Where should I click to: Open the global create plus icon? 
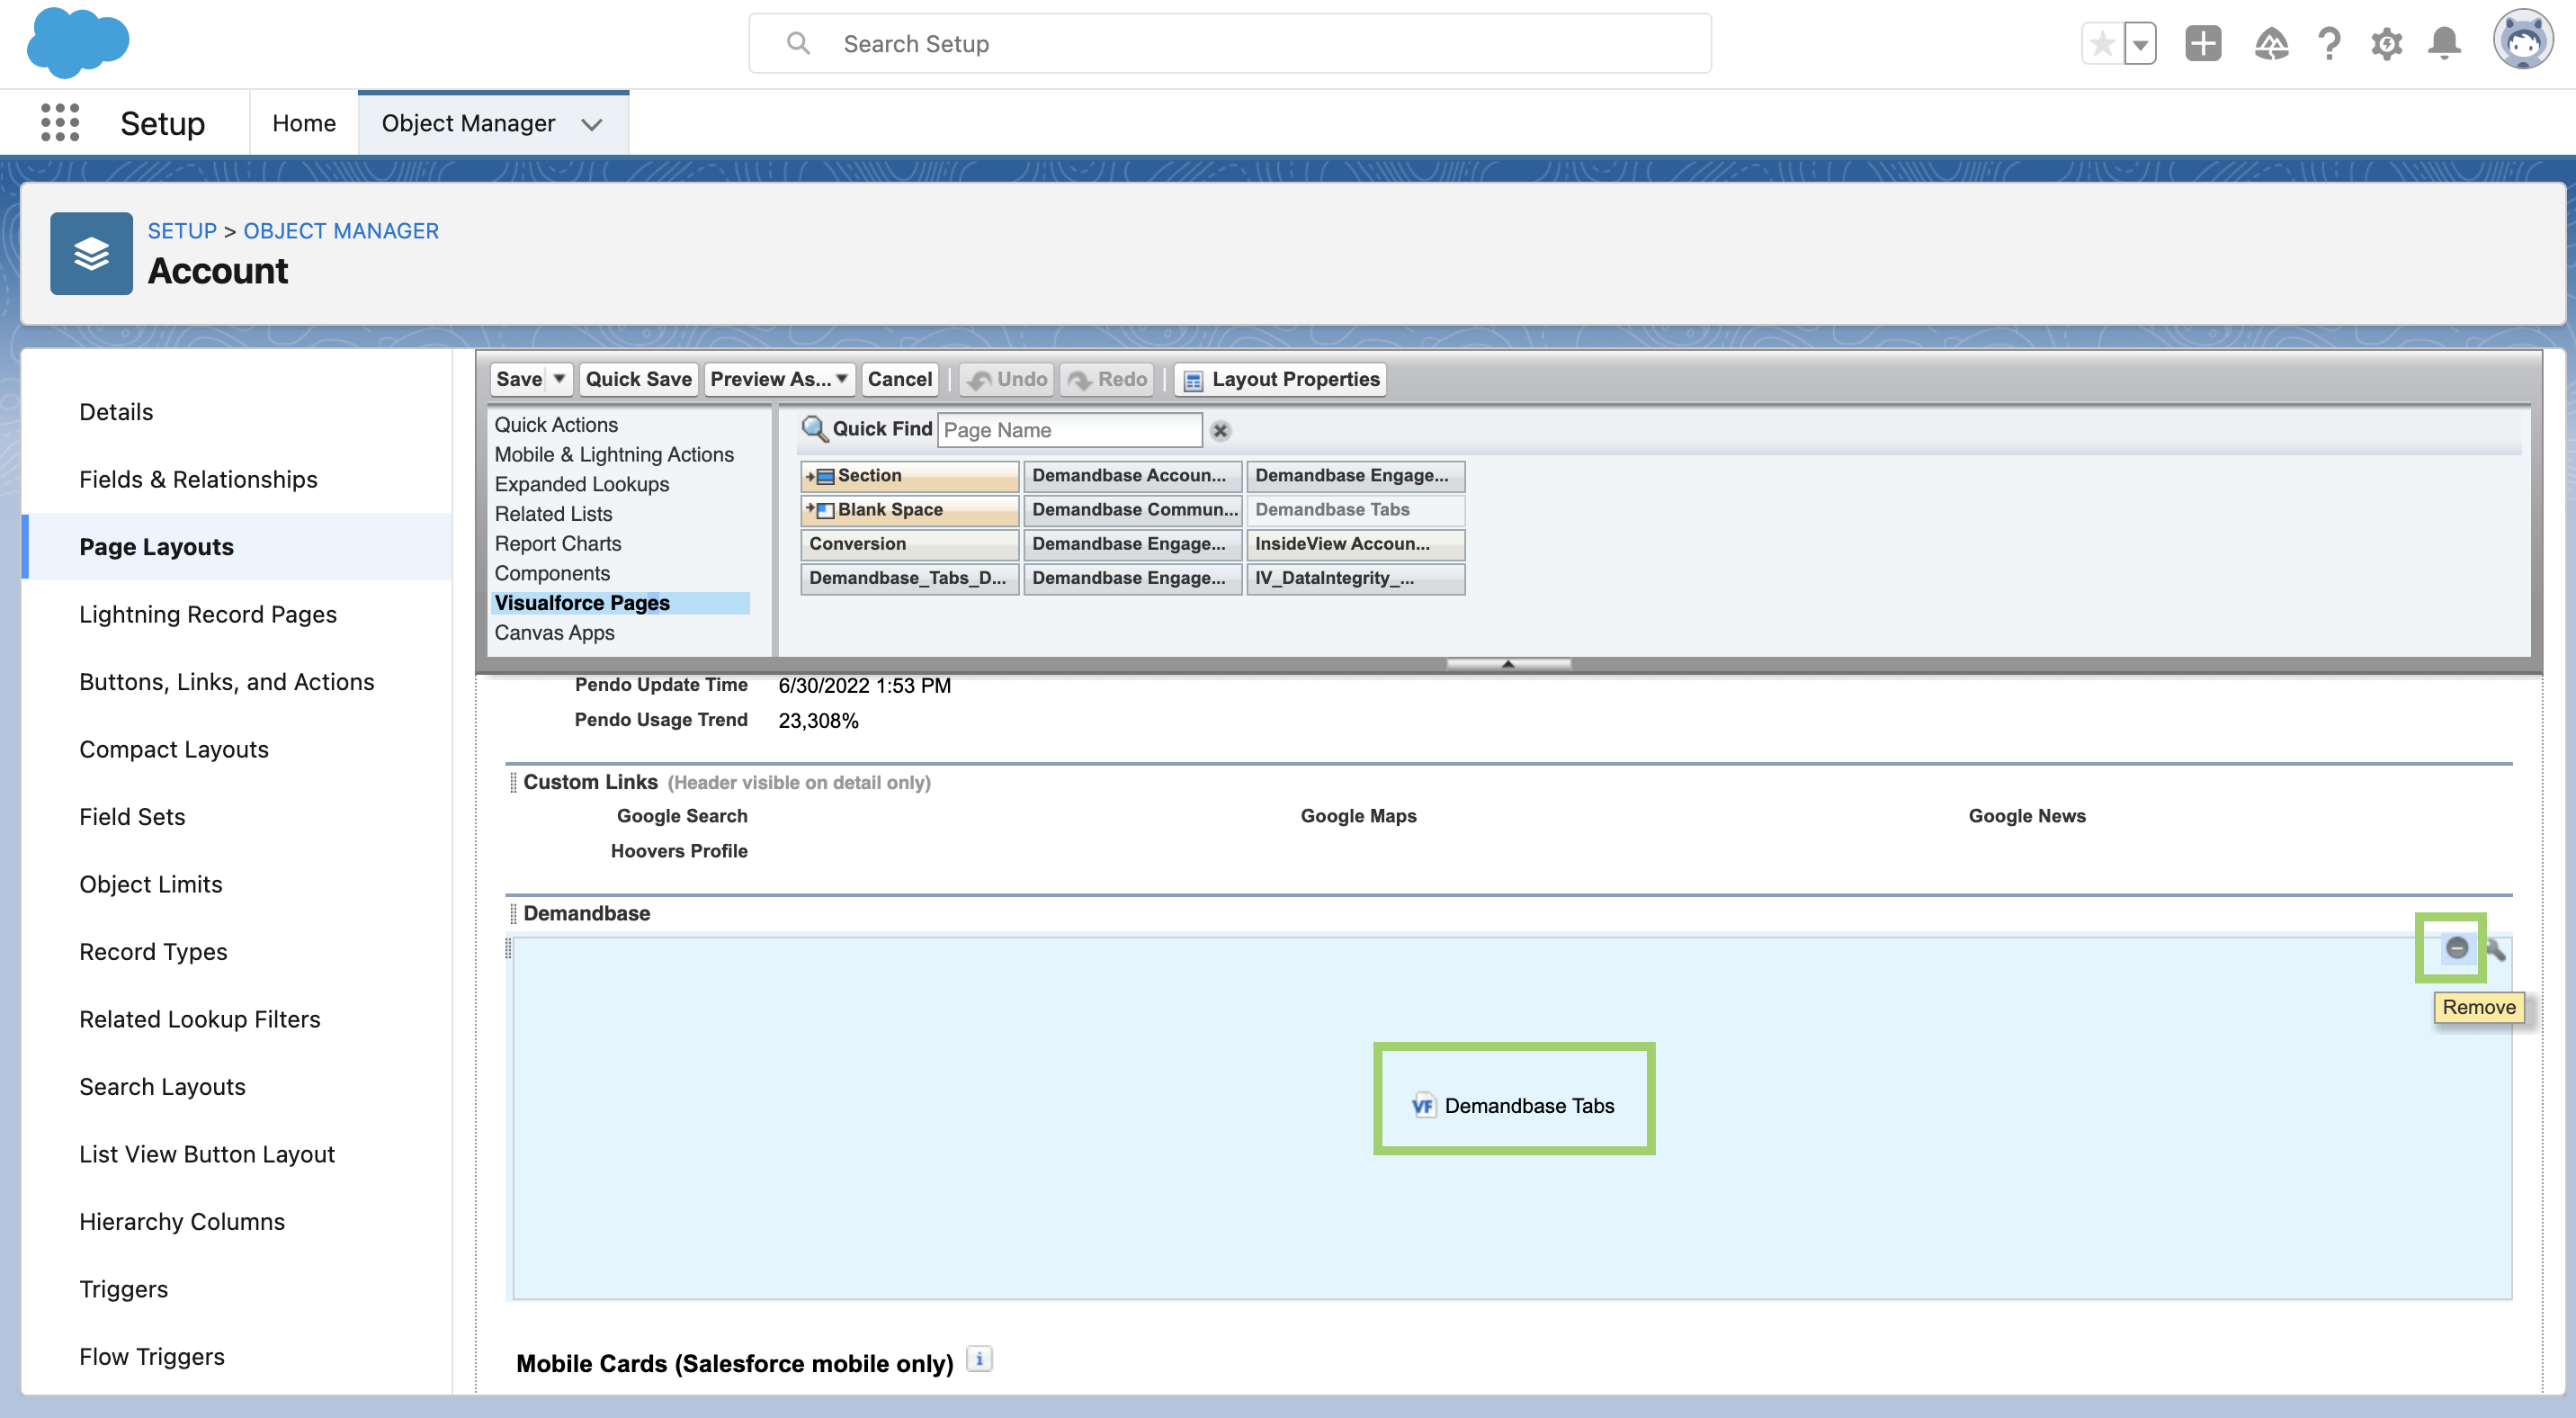[x=2203, y=44]
